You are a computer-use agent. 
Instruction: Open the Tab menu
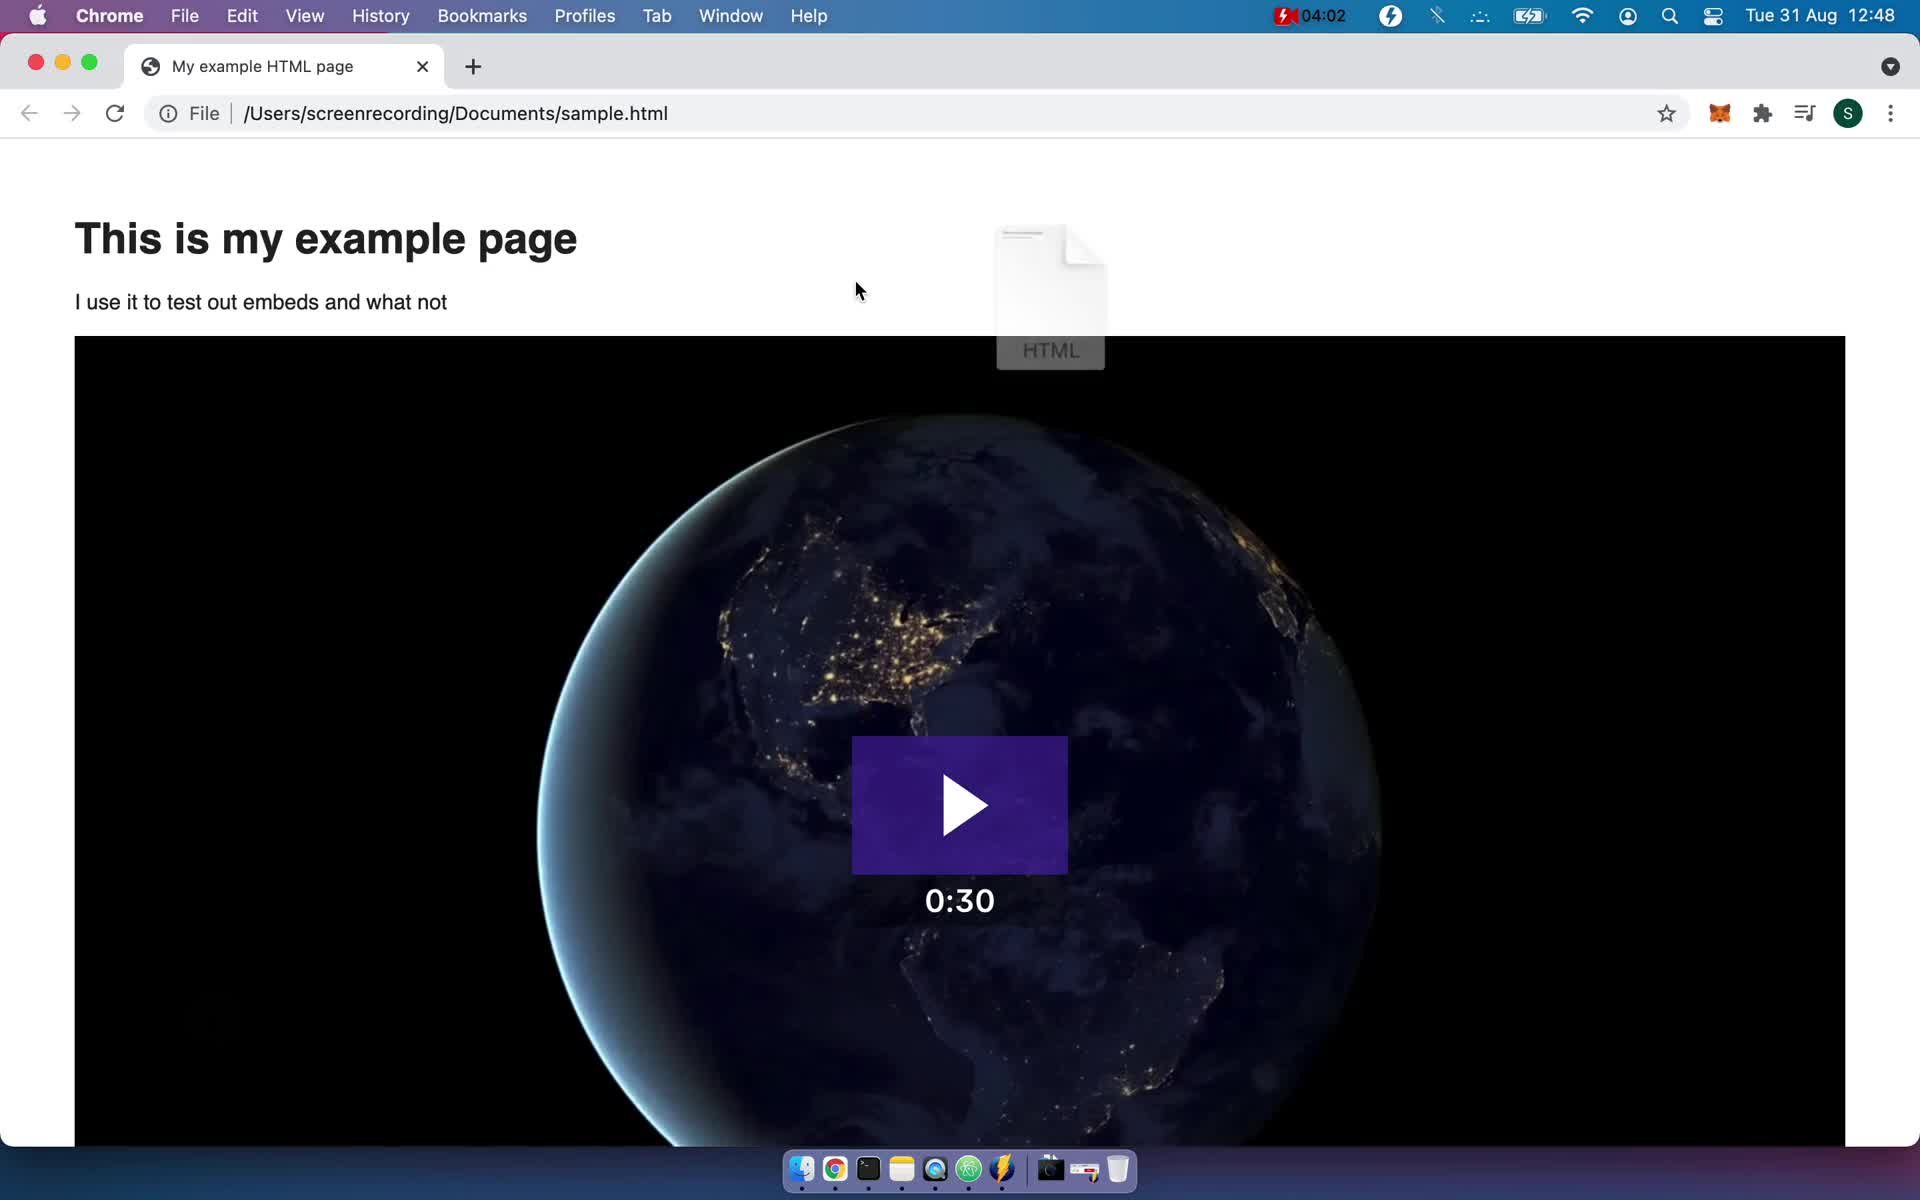coord(657,16)
